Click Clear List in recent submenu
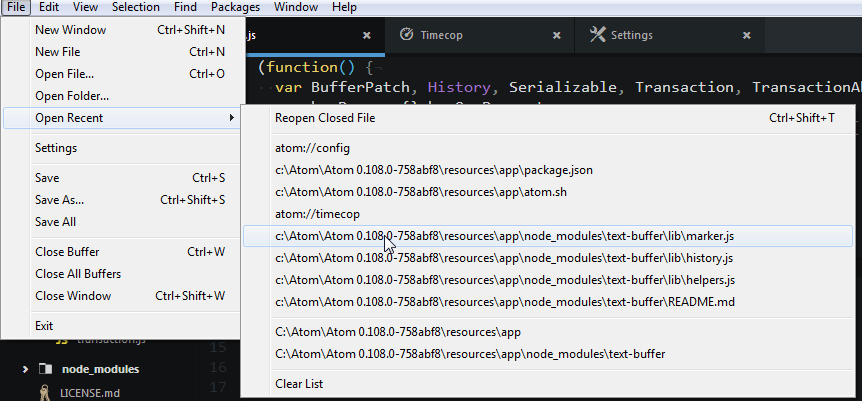862x401 pixels. click(548, 384)
